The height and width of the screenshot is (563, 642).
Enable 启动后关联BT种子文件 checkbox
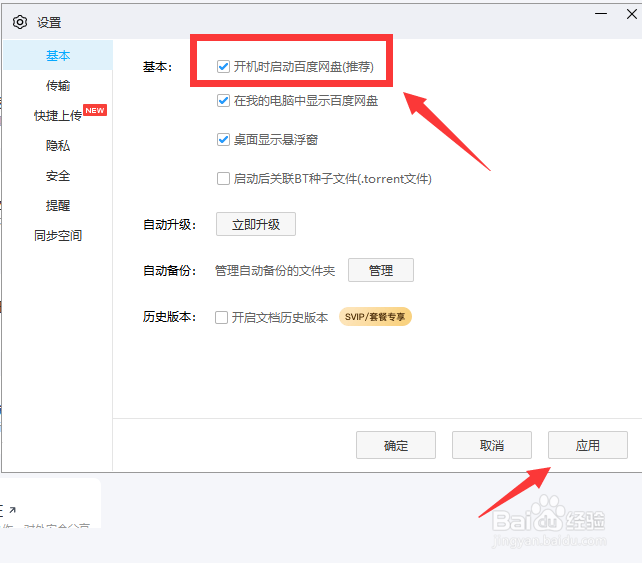223,179
